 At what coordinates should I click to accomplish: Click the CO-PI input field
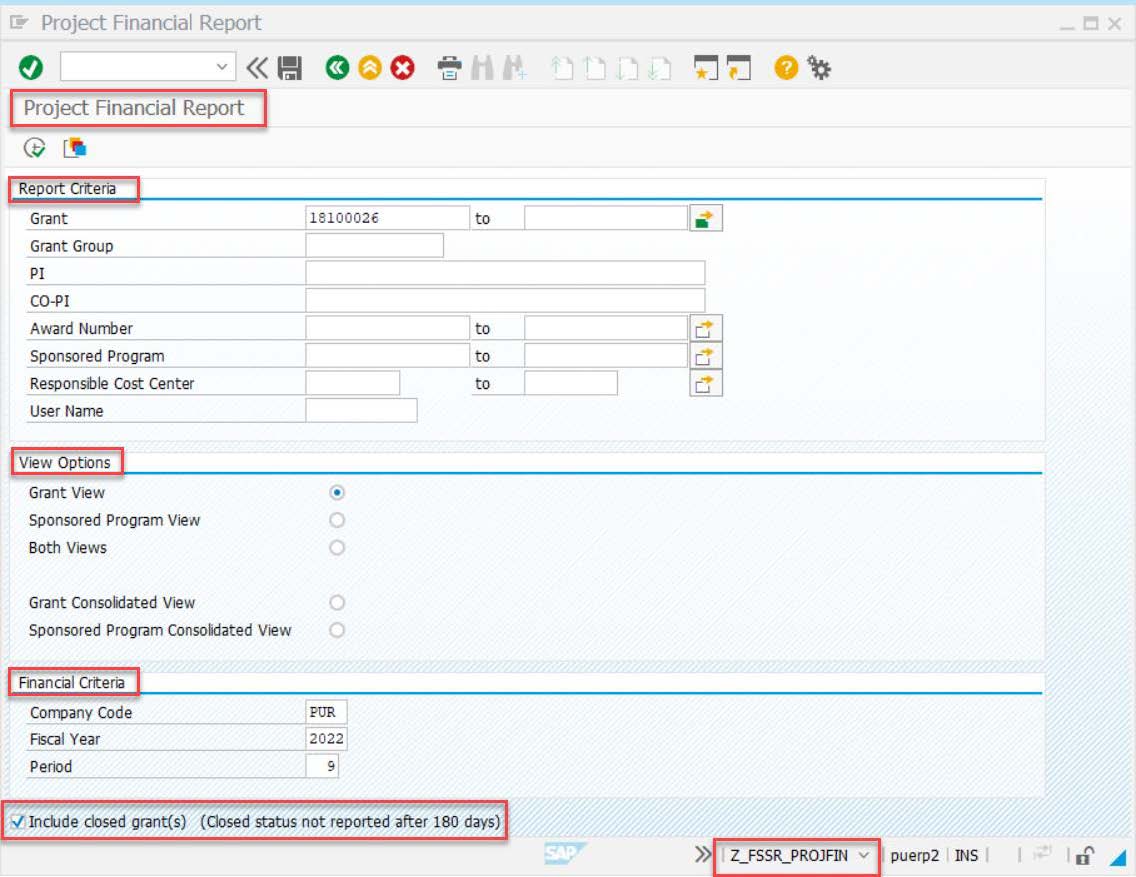(505, 301)
